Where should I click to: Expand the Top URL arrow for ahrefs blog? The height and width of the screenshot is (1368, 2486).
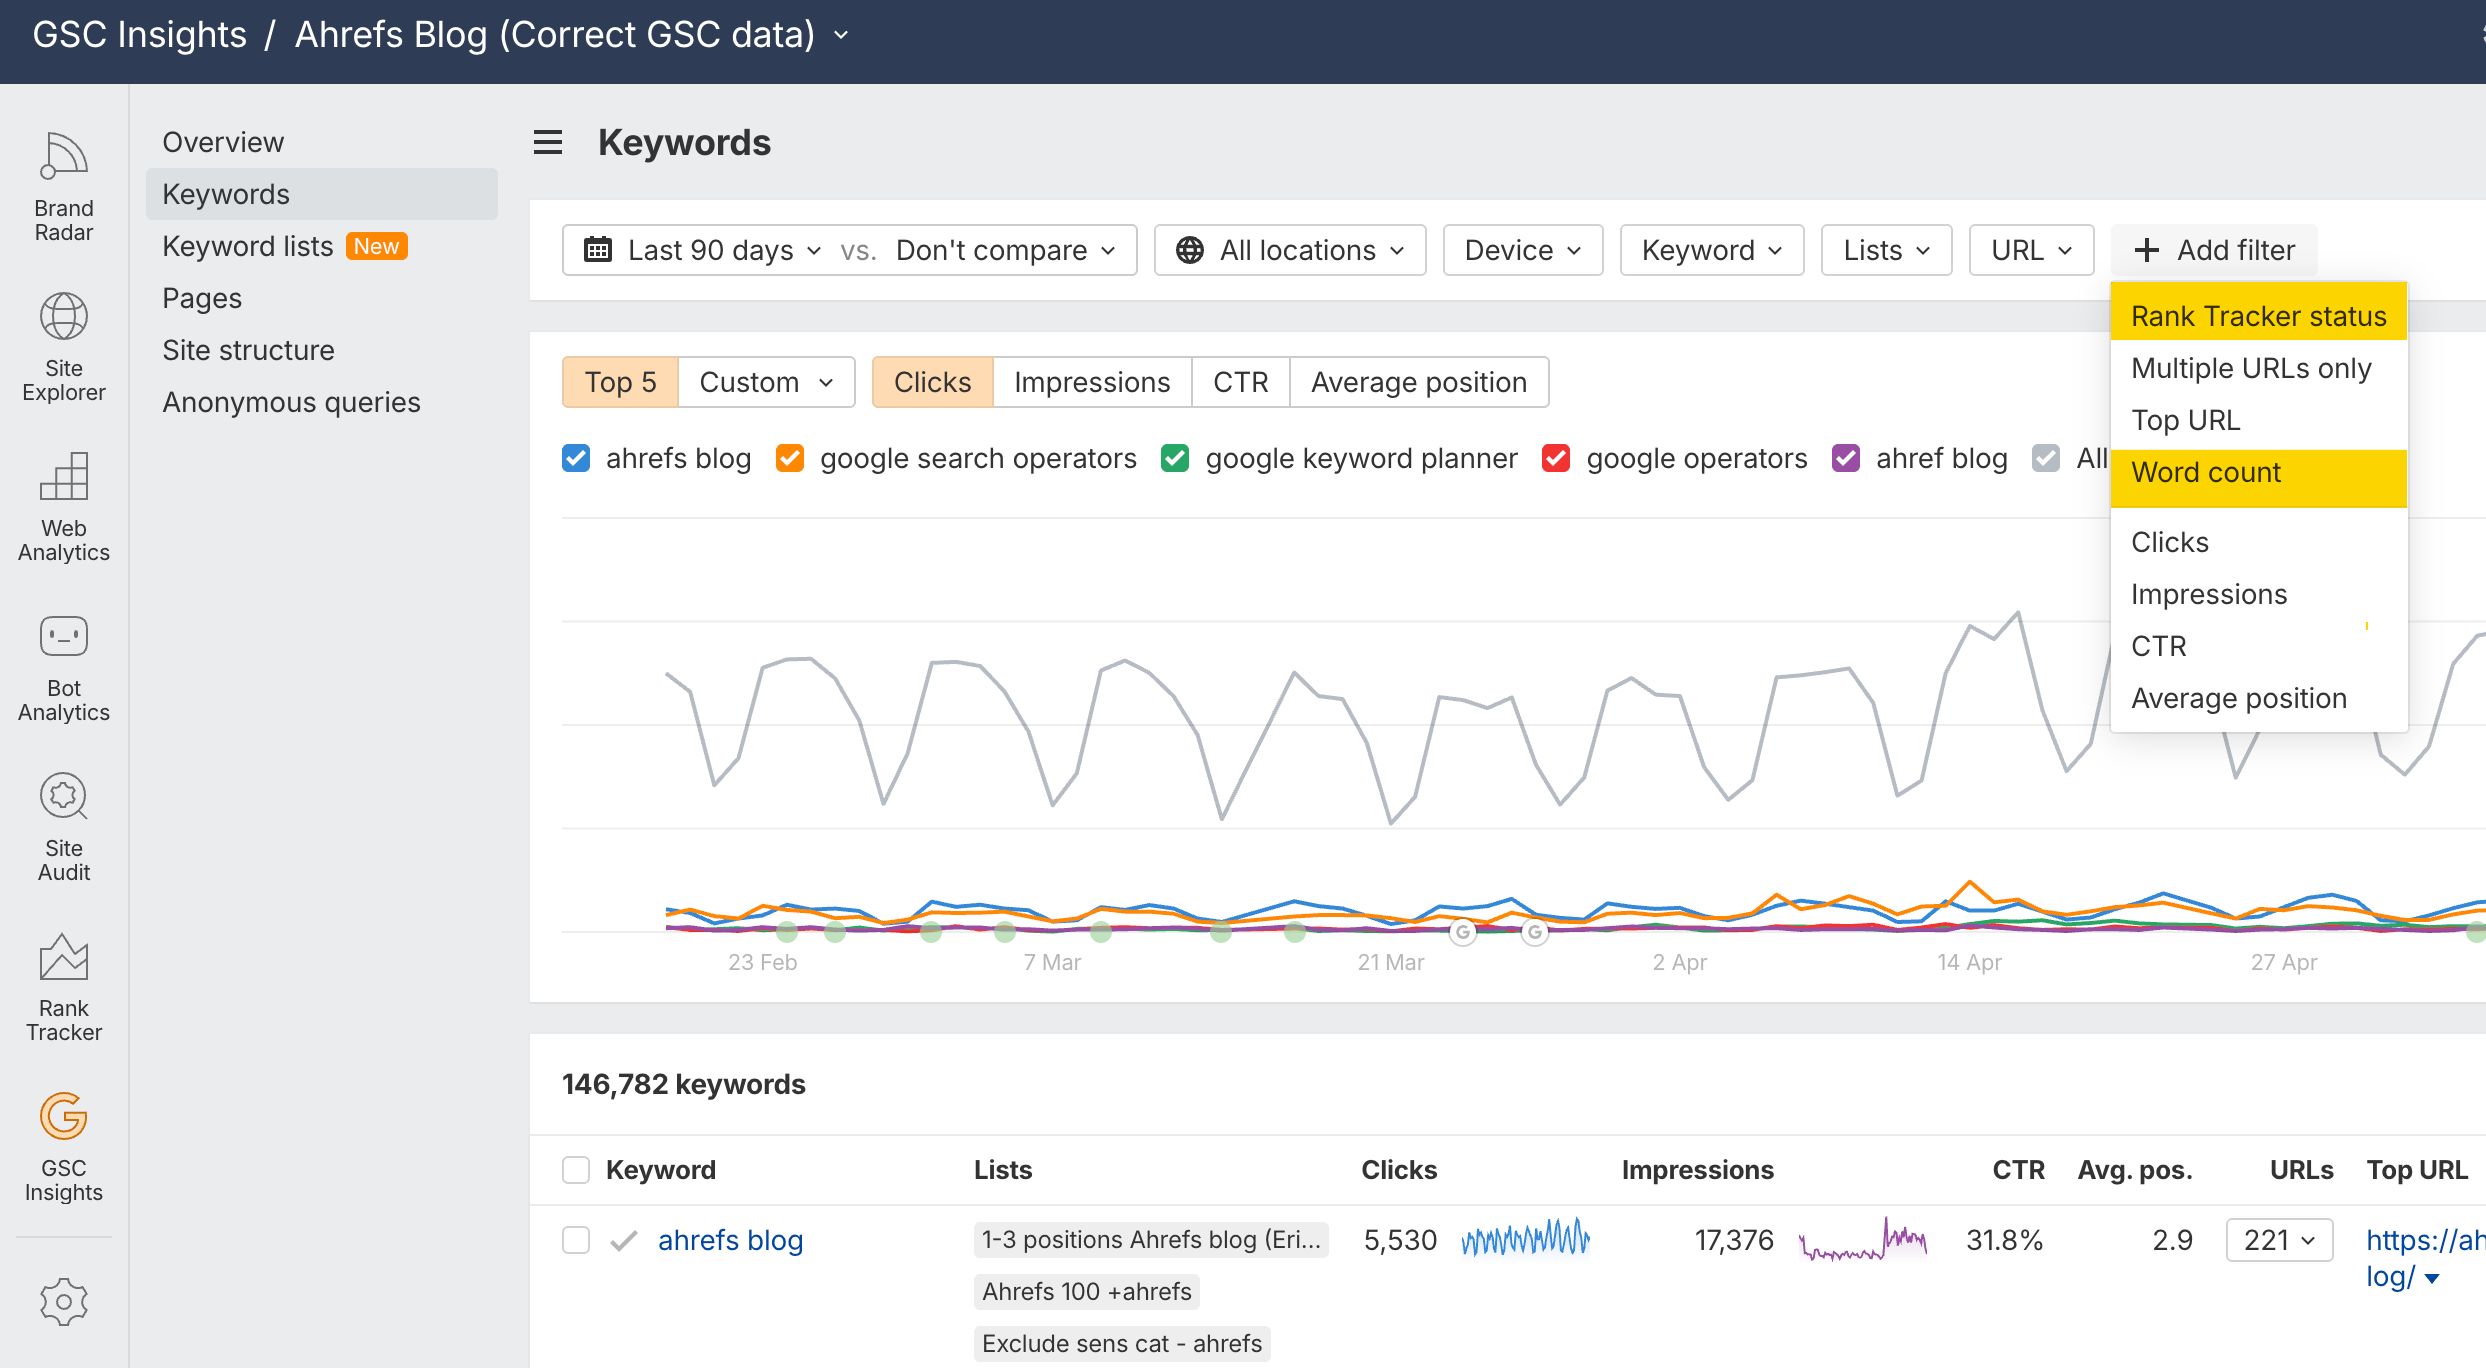click(2432, 1278)
